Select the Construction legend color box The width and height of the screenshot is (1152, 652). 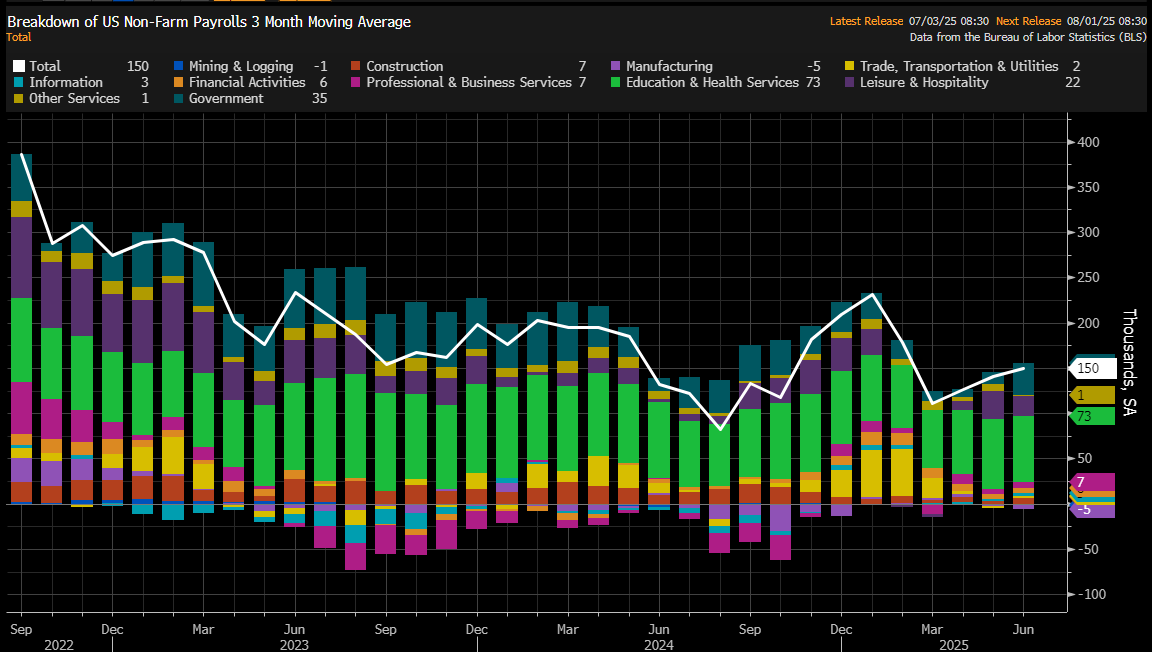[x=356, y=67]
